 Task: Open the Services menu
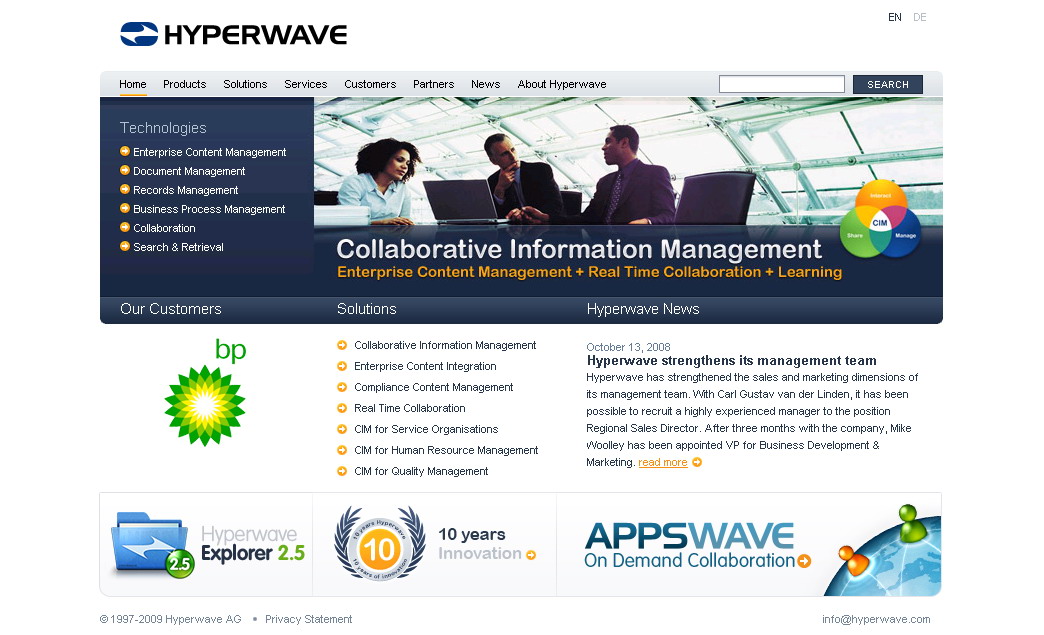306,84
